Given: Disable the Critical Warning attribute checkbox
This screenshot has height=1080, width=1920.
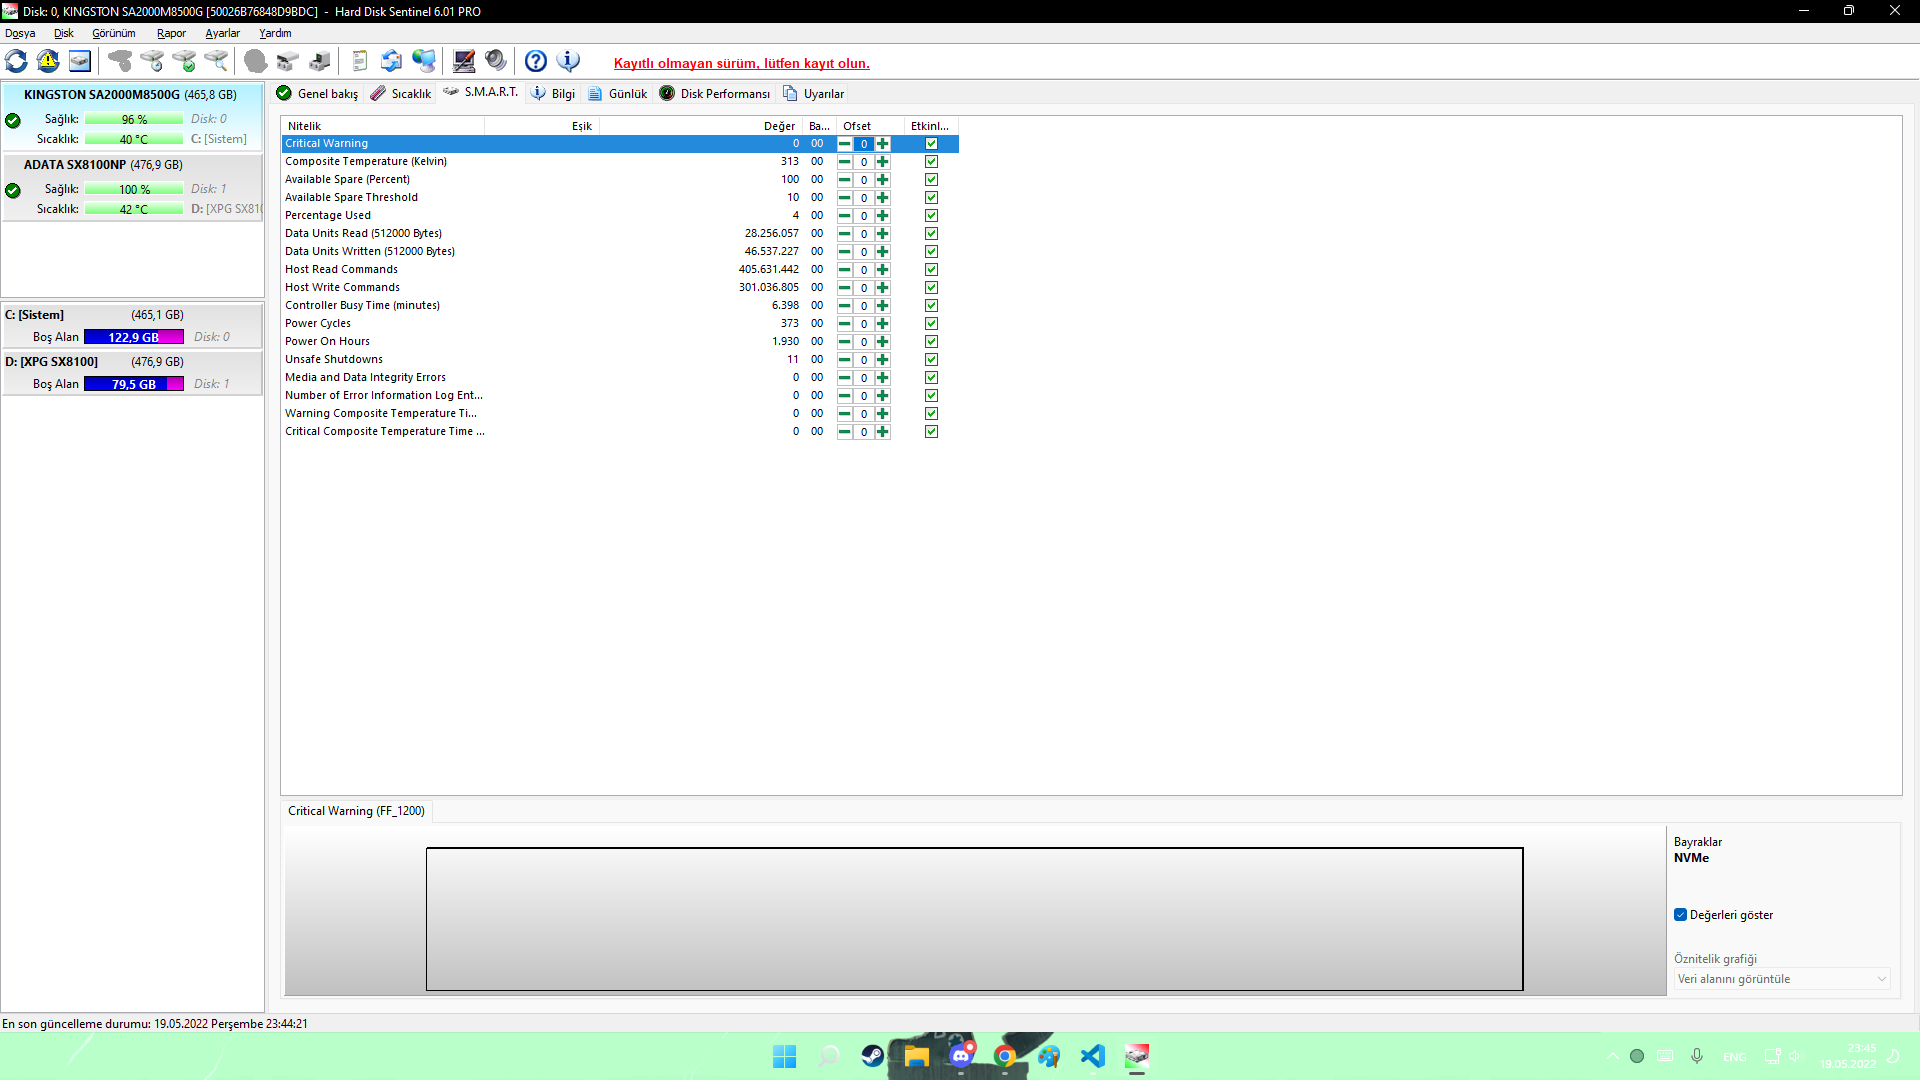Looking at the screenshot, I should point(931,144).
